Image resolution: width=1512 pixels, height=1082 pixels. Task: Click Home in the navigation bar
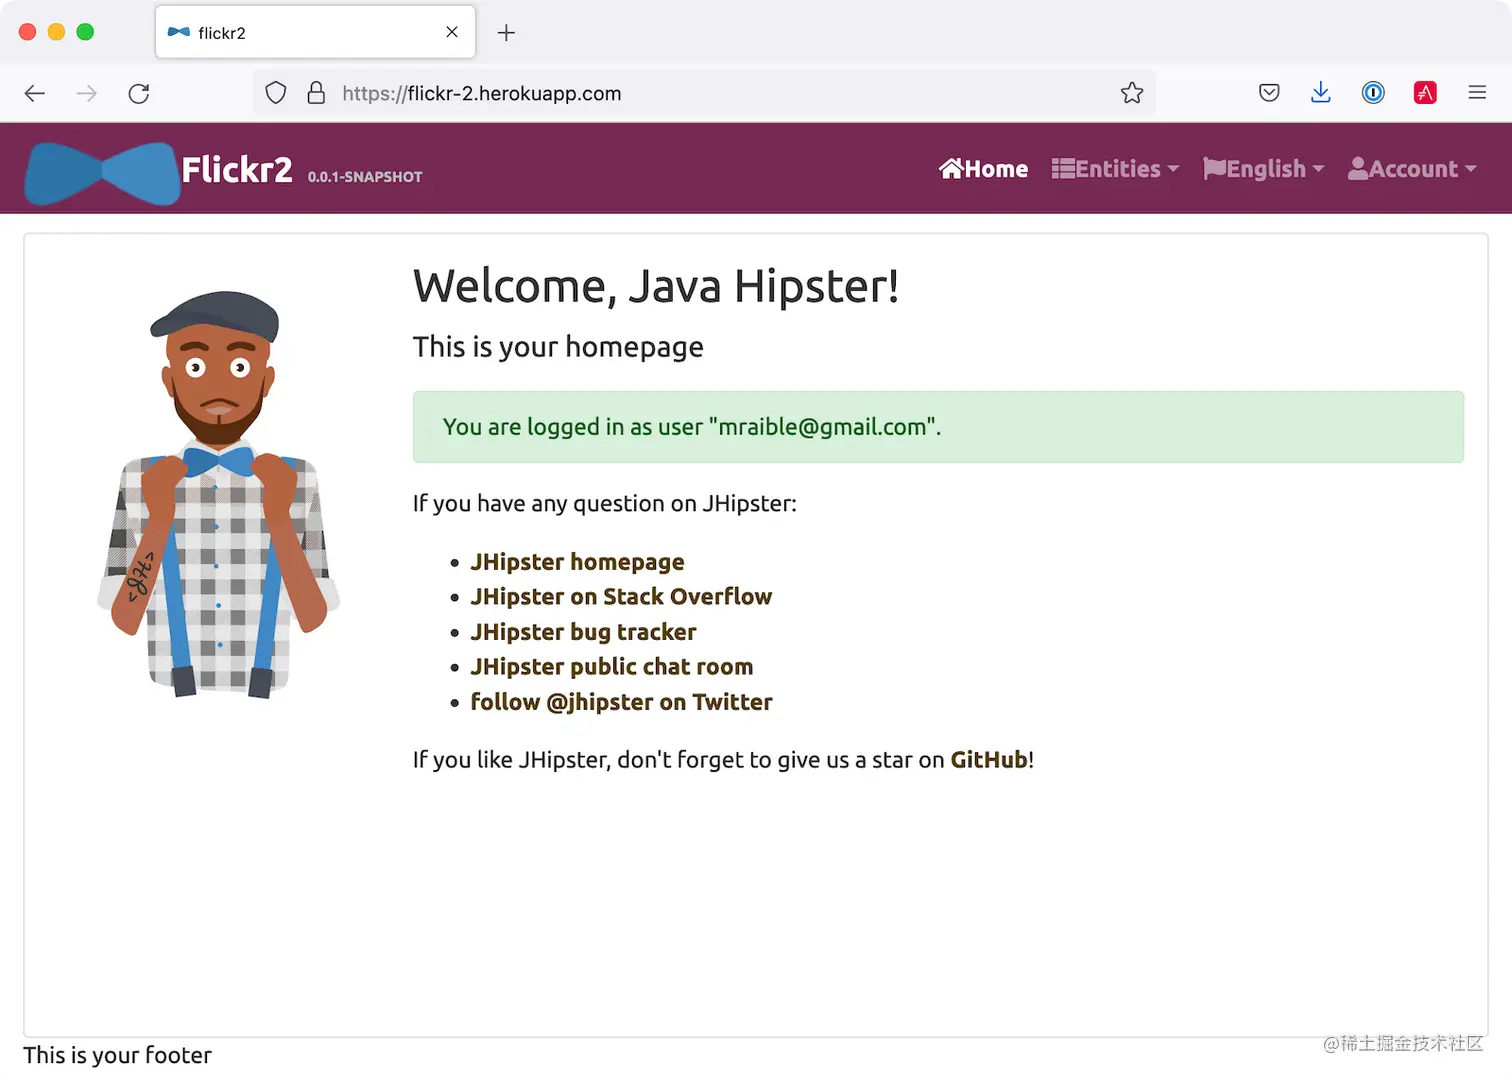point(983,168)
